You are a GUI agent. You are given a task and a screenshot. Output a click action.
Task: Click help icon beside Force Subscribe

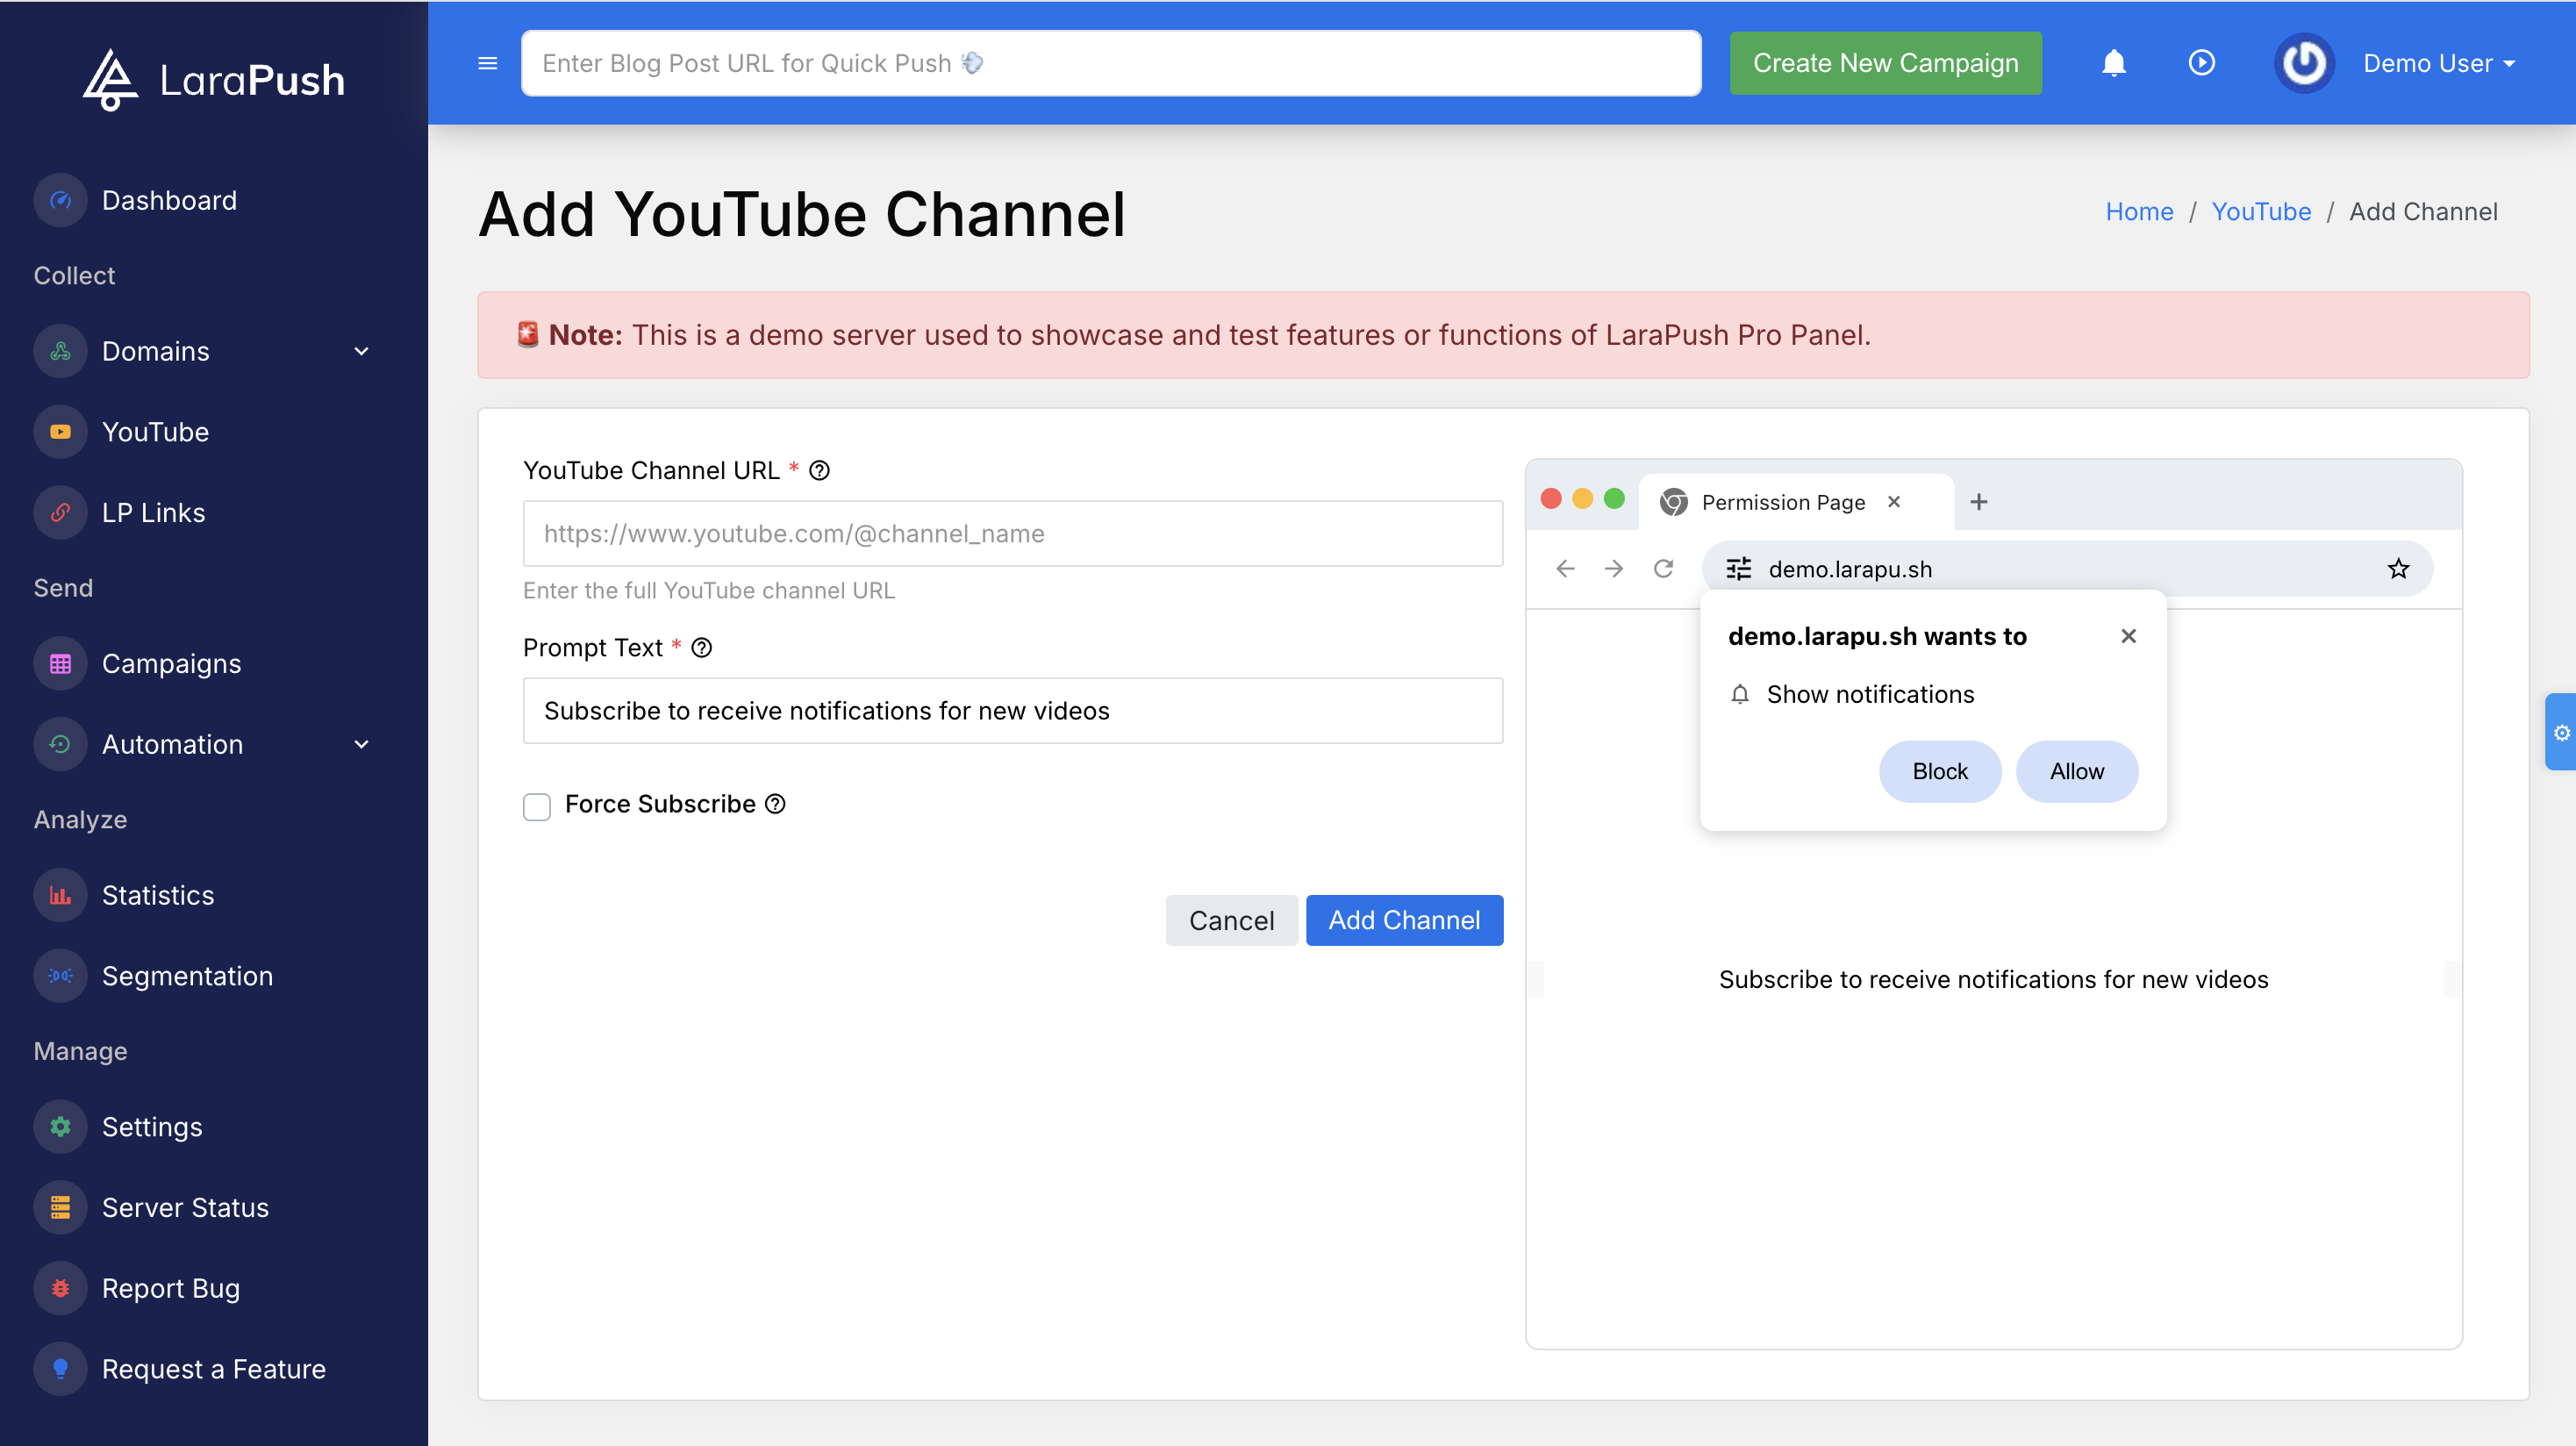pos(775,804)
